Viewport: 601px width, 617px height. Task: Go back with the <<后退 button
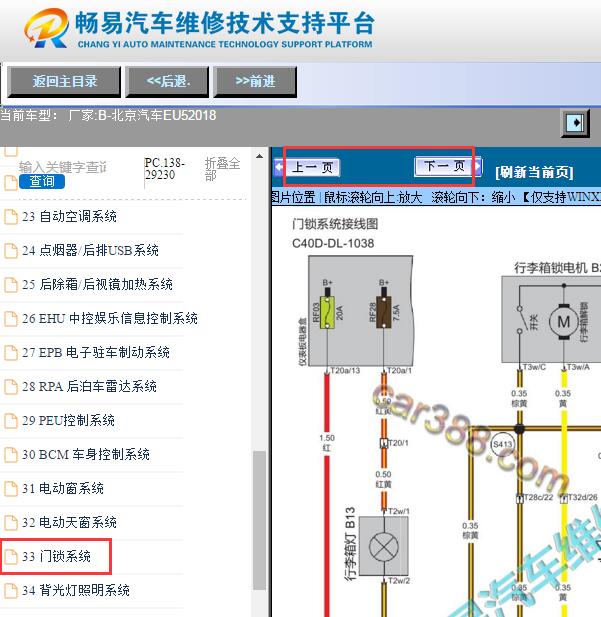167,82
